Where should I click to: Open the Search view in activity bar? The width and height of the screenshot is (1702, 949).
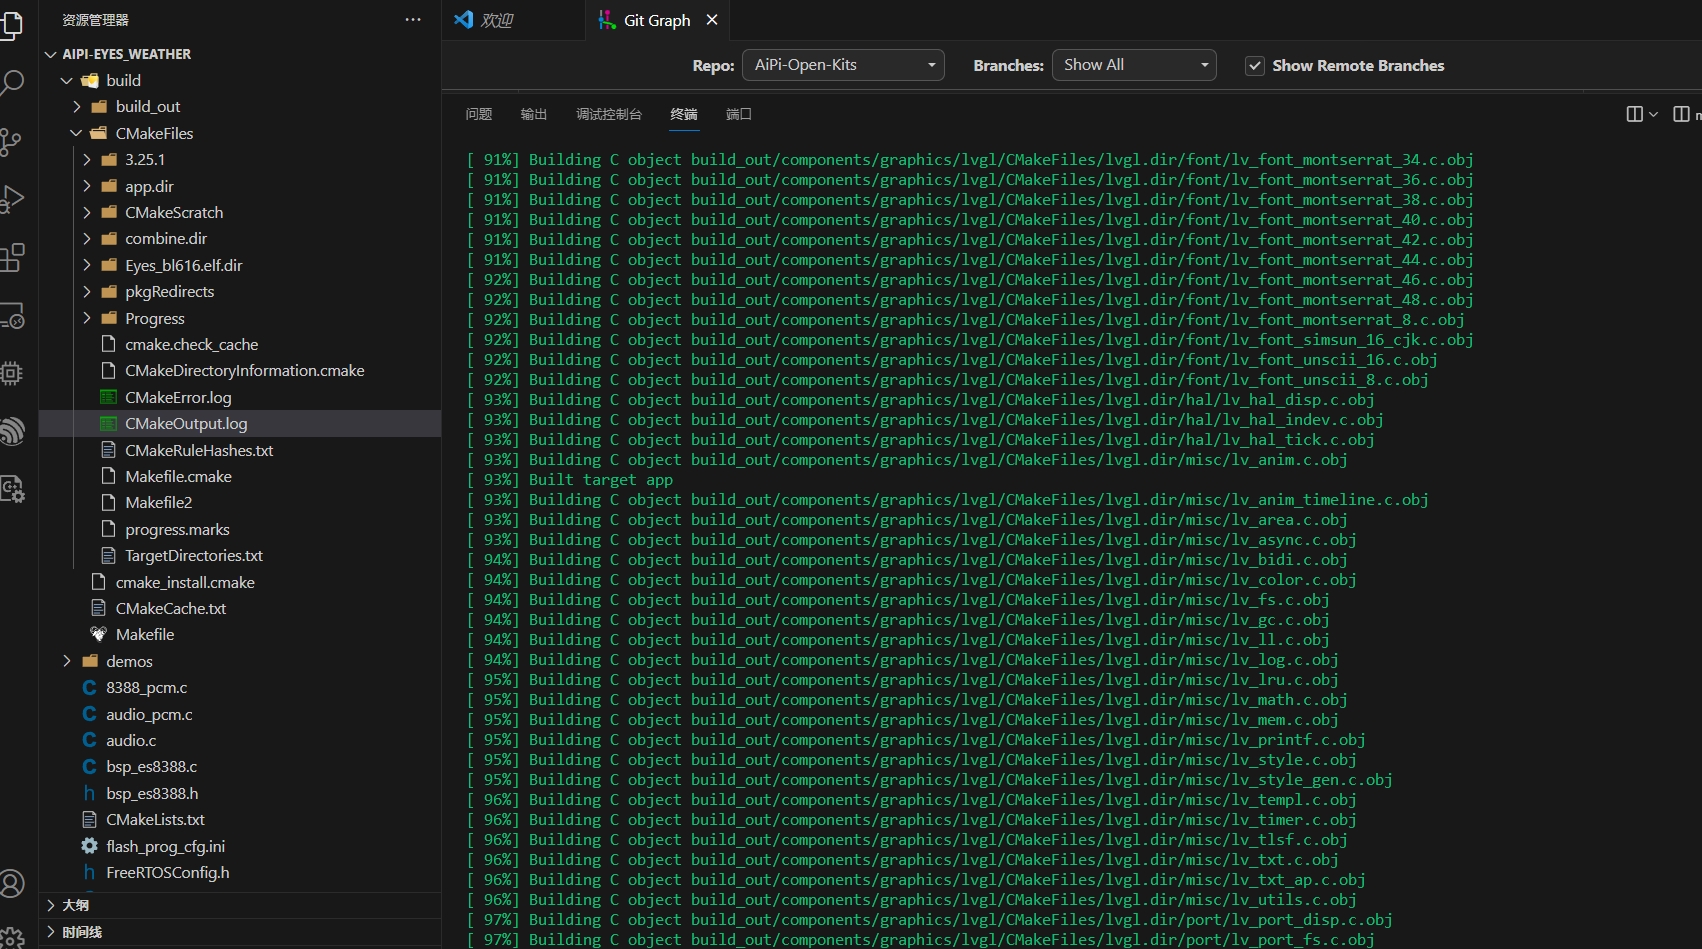point(11,82)
